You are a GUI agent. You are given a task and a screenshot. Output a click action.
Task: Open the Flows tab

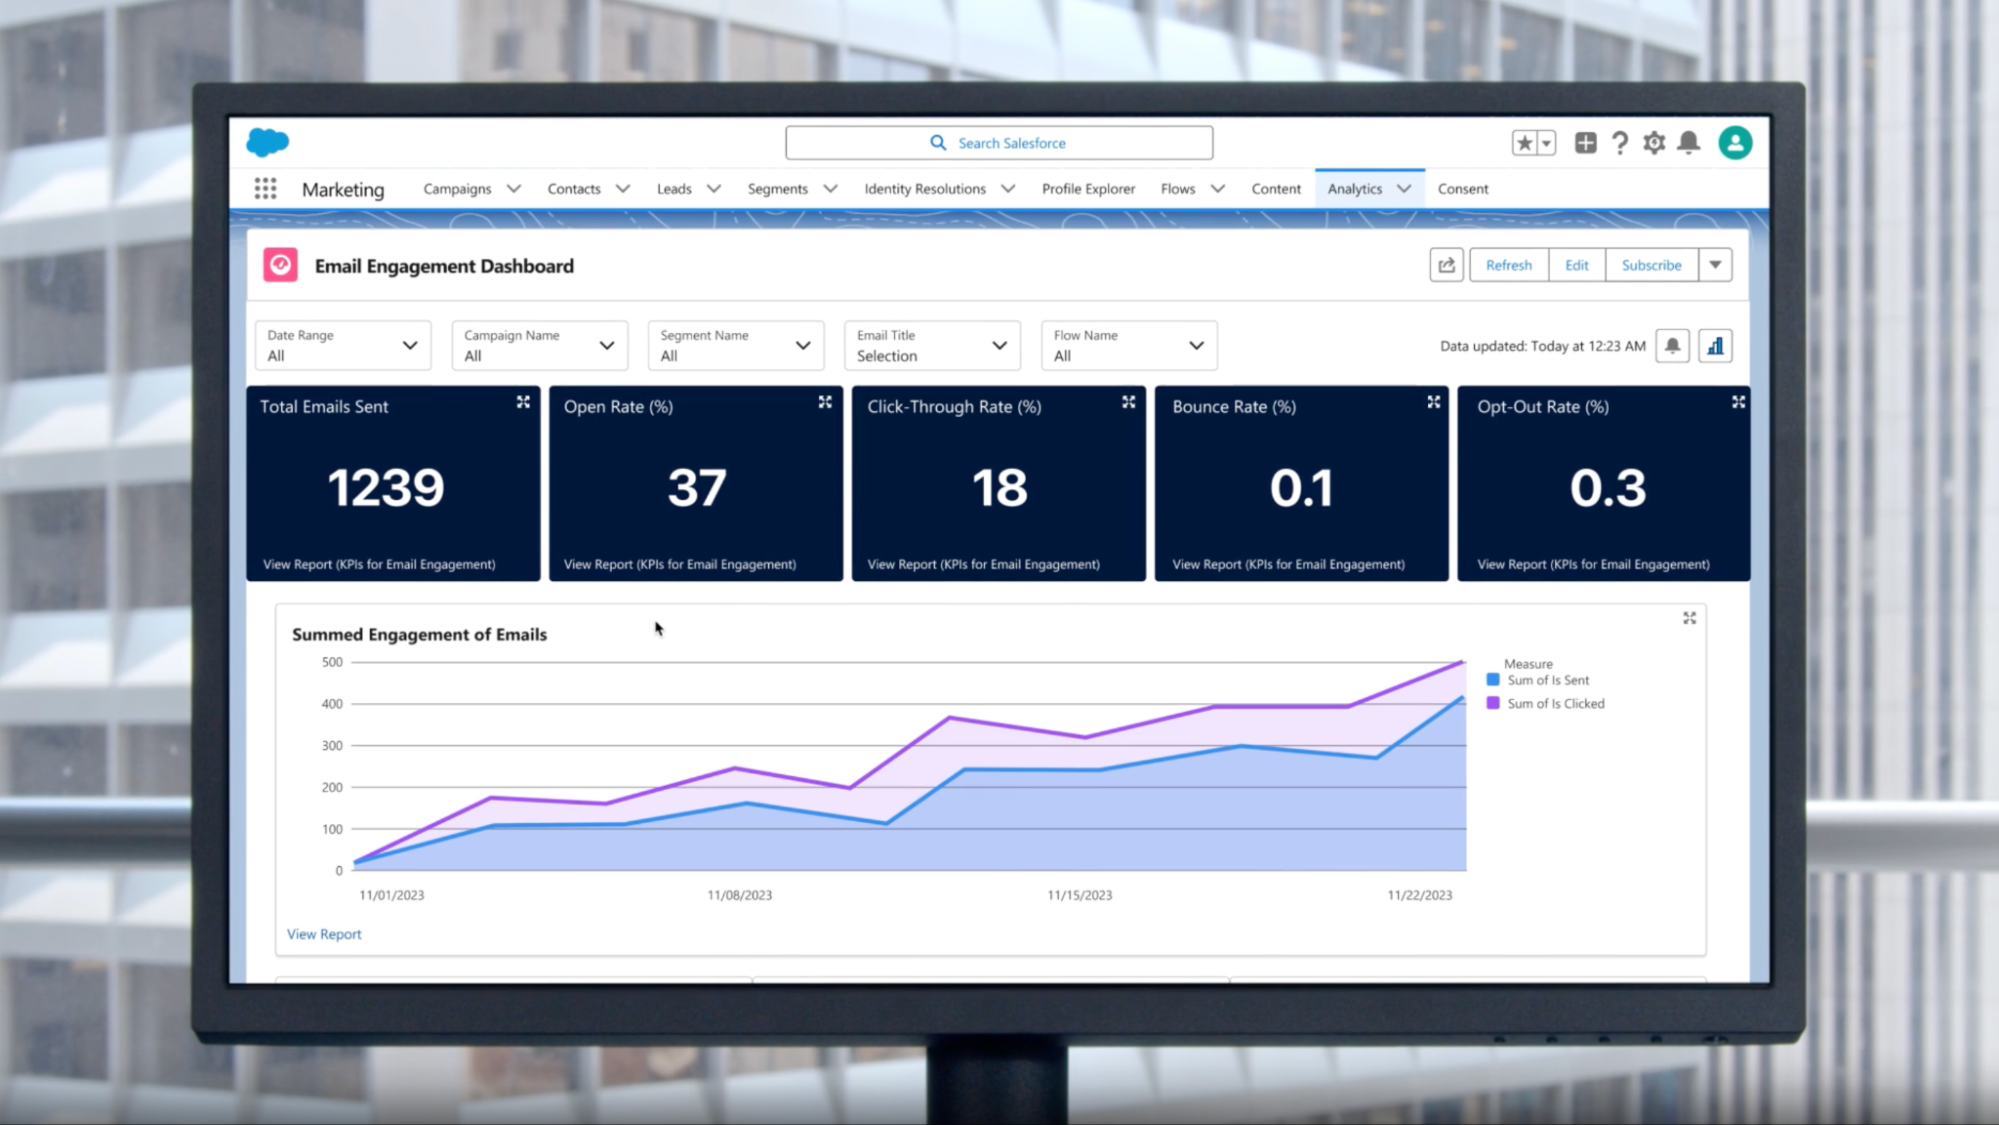point(1178,188)
